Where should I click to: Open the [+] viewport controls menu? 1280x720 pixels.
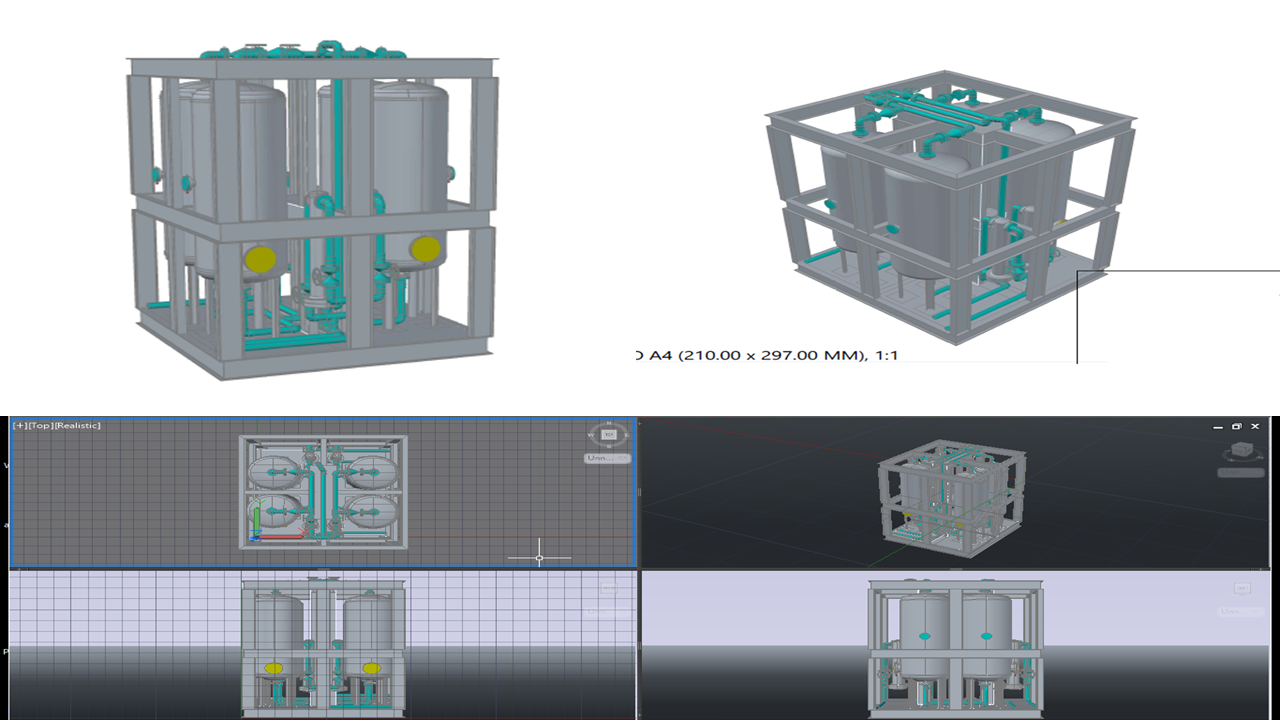[18, 426]
